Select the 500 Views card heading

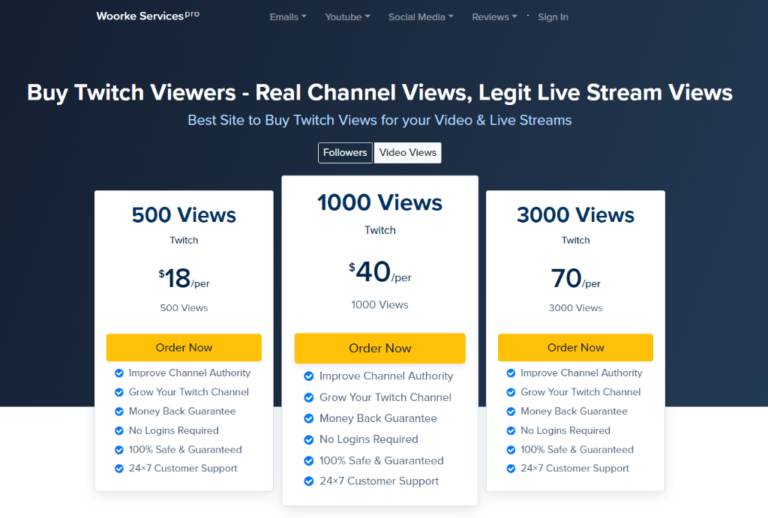point(184,215)
